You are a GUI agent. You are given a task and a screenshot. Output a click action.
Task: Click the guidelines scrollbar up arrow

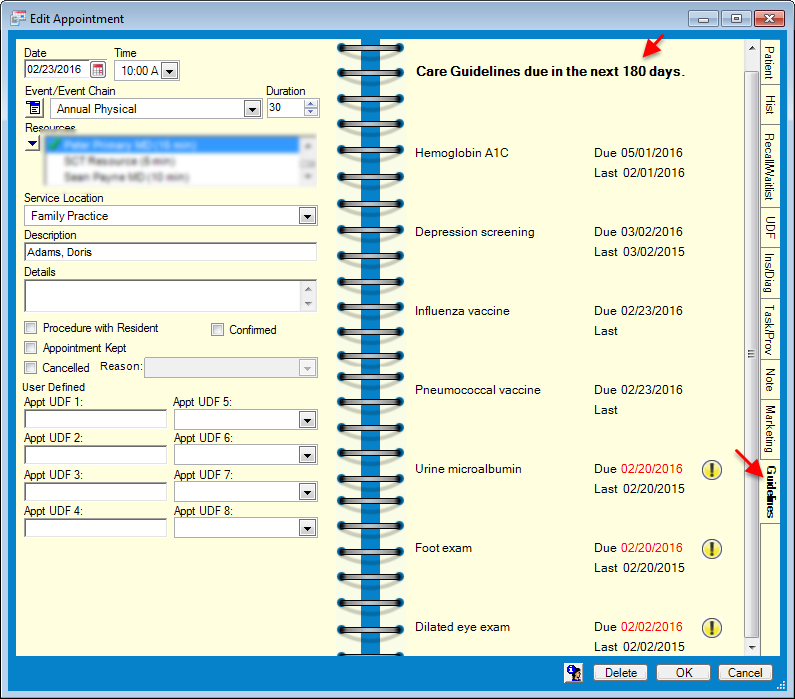tap(752, 49)
